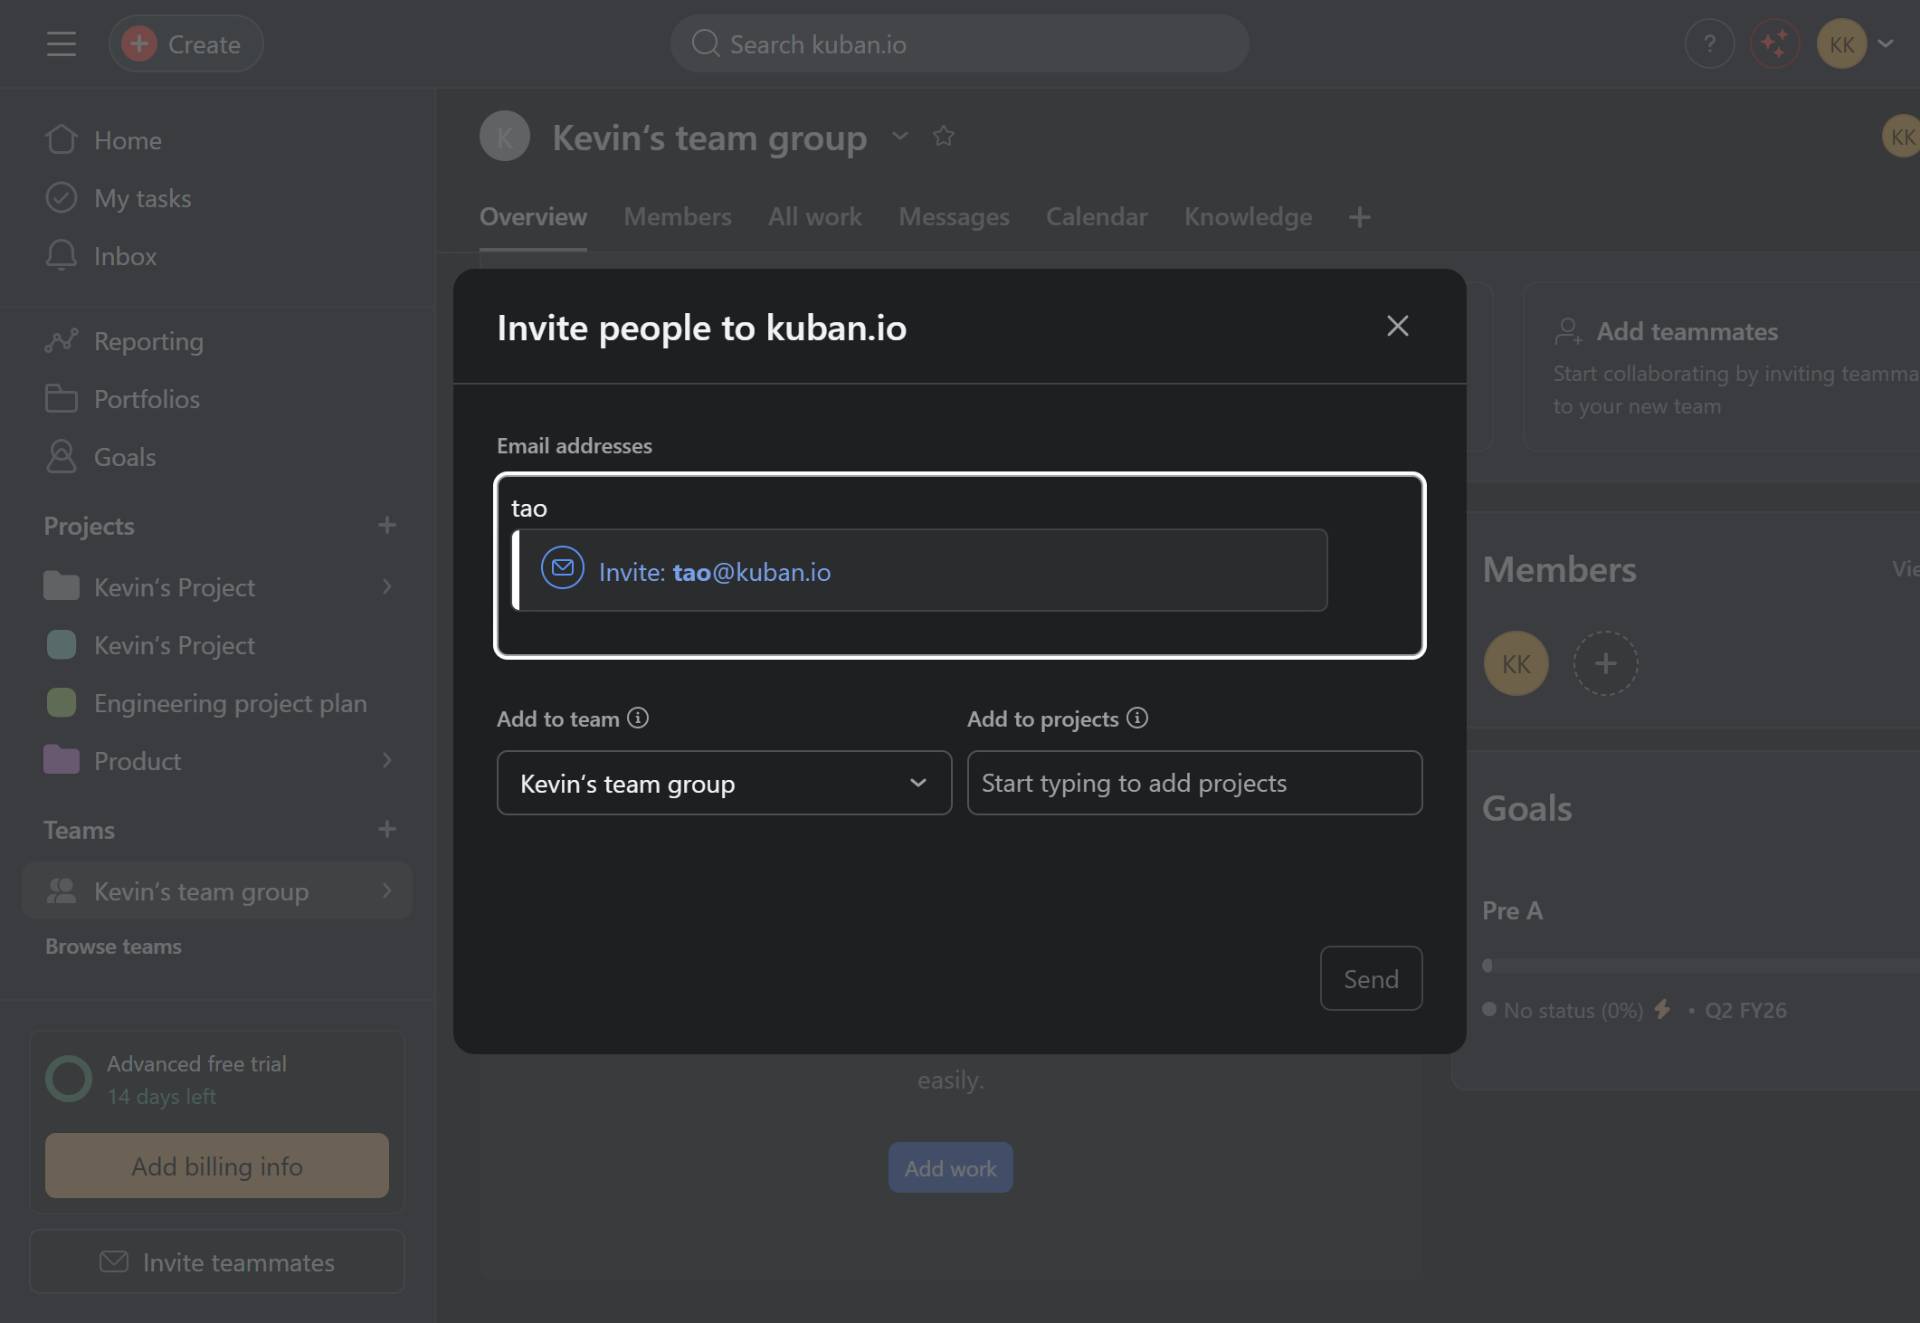
Task: Click the info icon next to Add to team
Action: tap(638, 718)
